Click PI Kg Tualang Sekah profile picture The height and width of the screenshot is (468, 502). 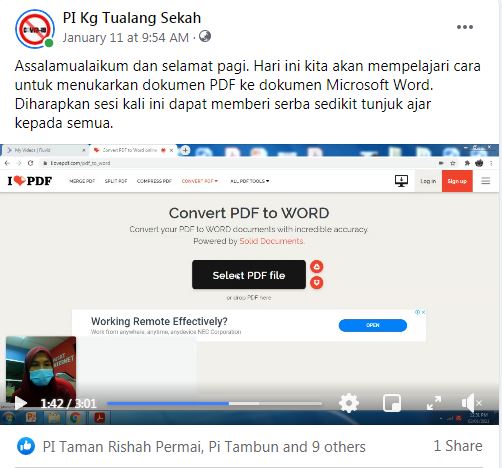[35, 29]
